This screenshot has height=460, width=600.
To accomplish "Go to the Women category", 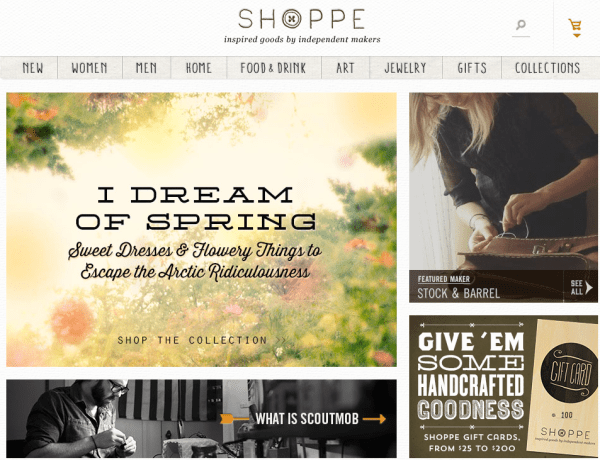I will tap(89, 68).
